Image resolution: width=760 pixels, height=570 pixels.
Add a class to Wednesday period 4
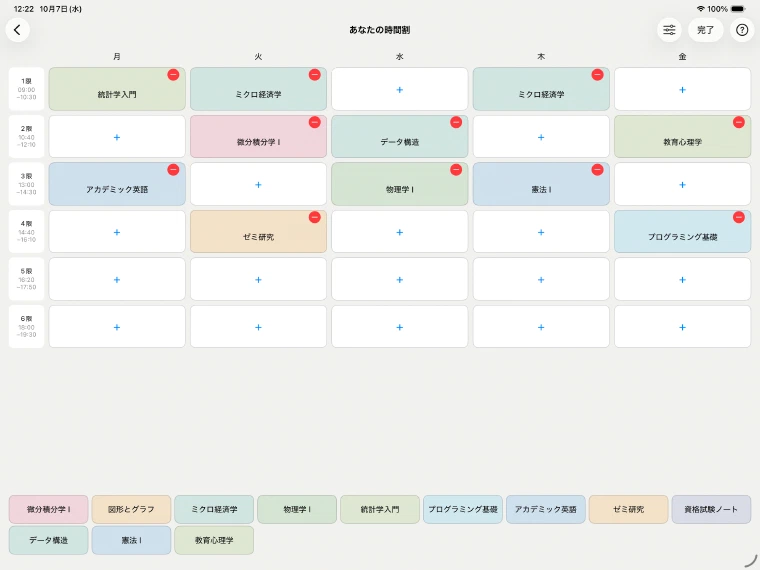[399, 232]
